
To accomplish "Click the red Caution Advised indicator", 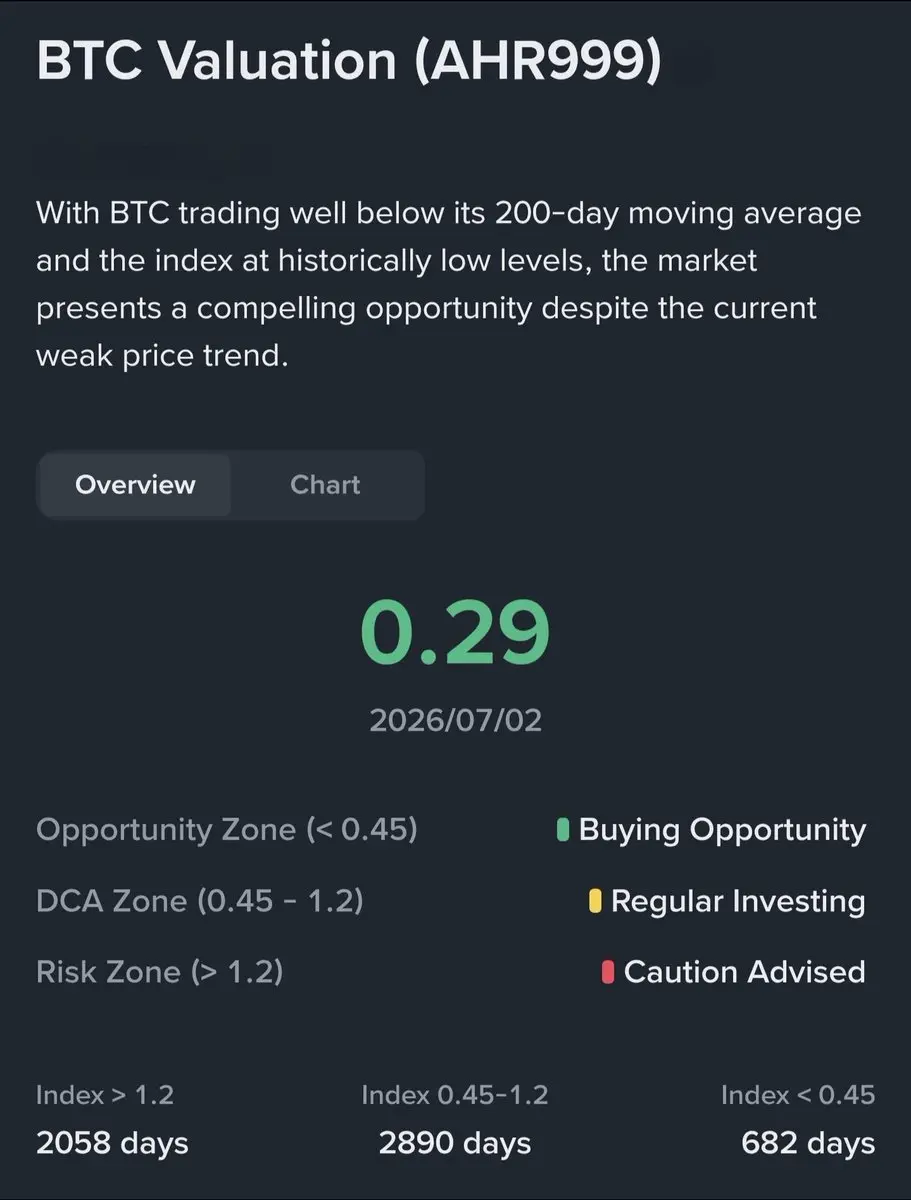I will (608, 972).
